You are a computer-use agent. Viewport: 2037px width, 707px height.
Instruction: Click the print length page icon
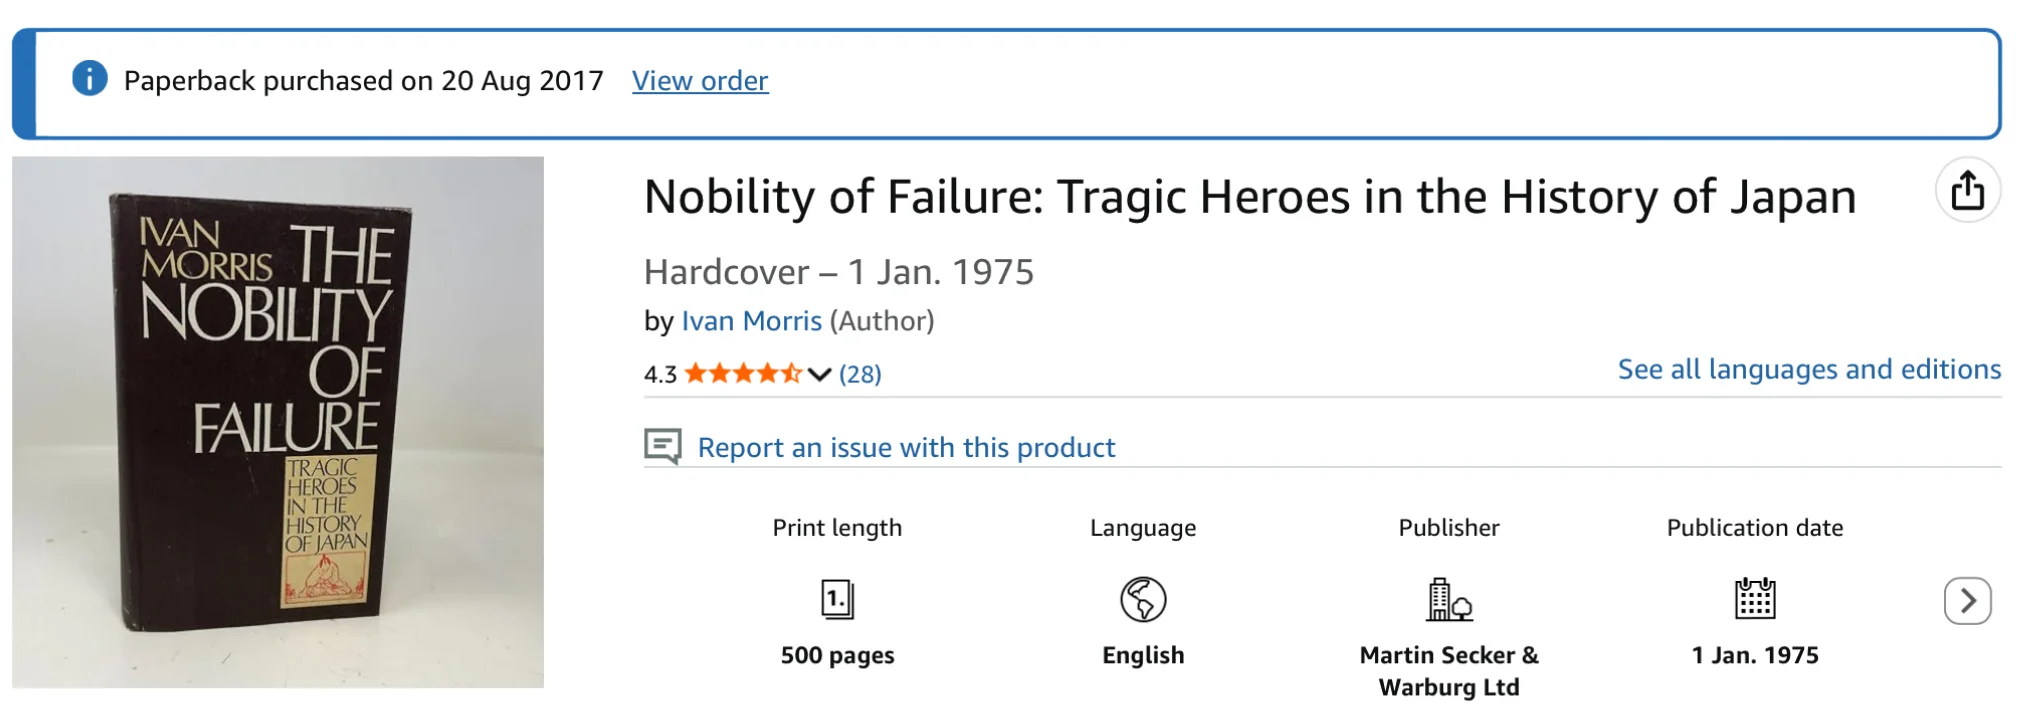(837, 599)
